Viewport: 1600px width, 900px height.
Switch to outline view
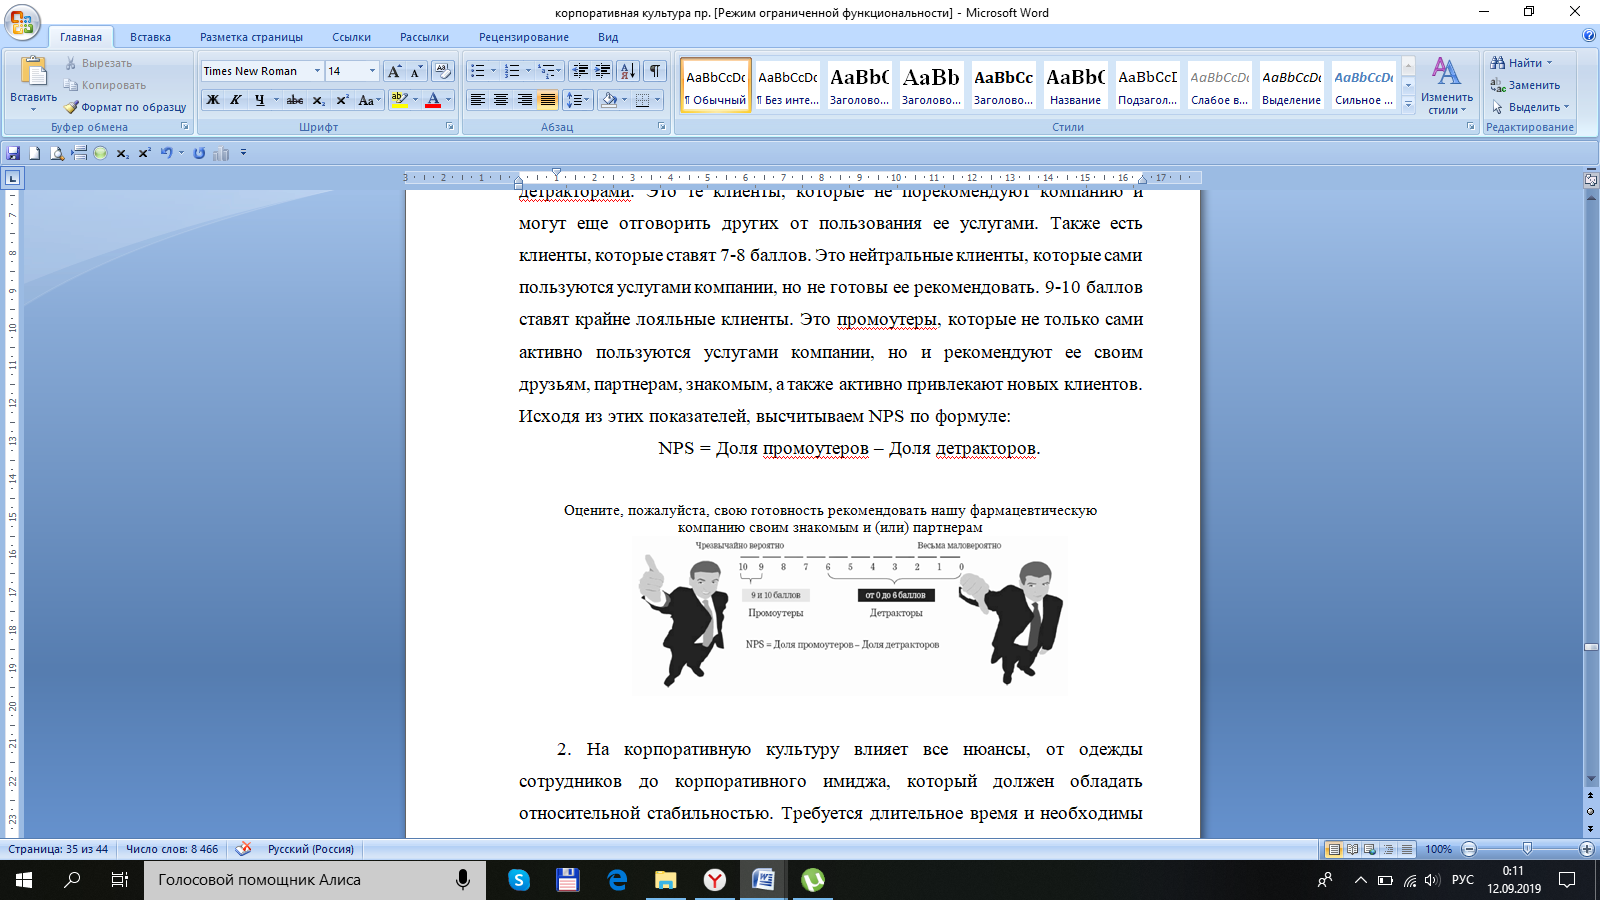pos(1388,849)
